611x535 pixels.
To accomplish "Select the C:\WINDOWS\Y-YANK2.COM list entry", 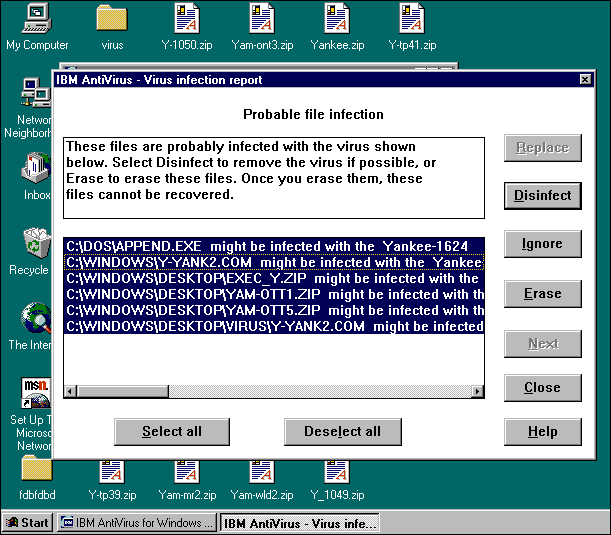I will (x=274, y=262).
